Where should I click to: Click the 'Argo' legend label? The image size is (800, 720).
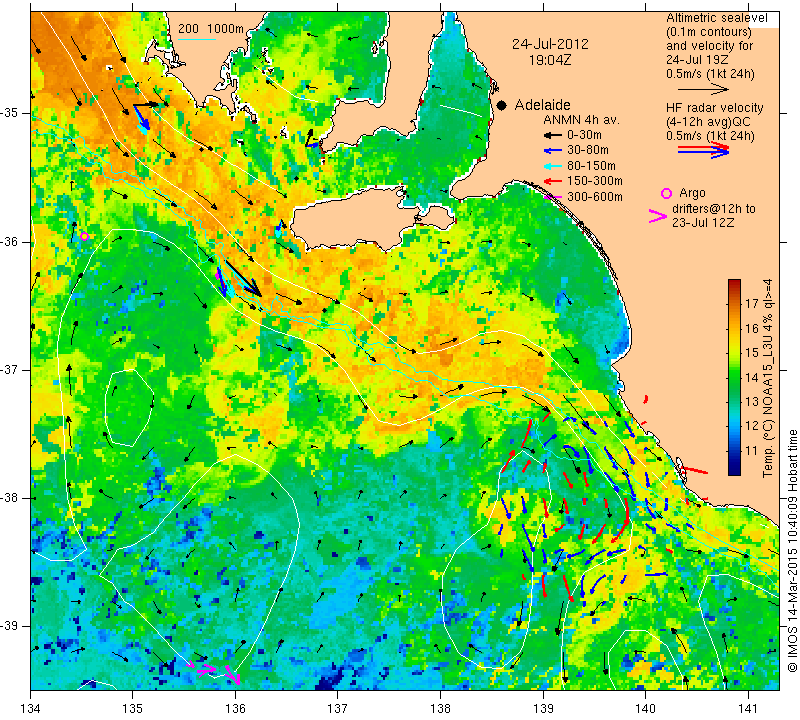click(692, 193)
